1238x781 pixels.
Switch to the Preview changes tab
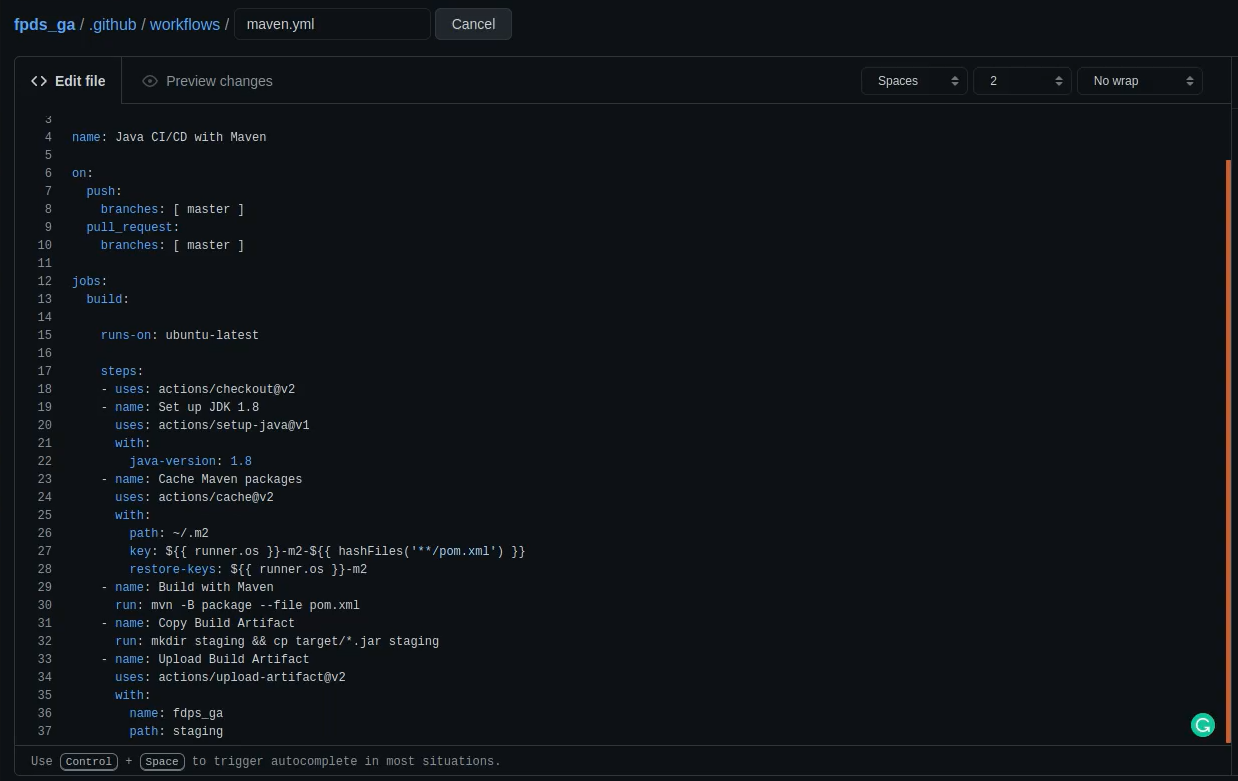pos(207,81)
